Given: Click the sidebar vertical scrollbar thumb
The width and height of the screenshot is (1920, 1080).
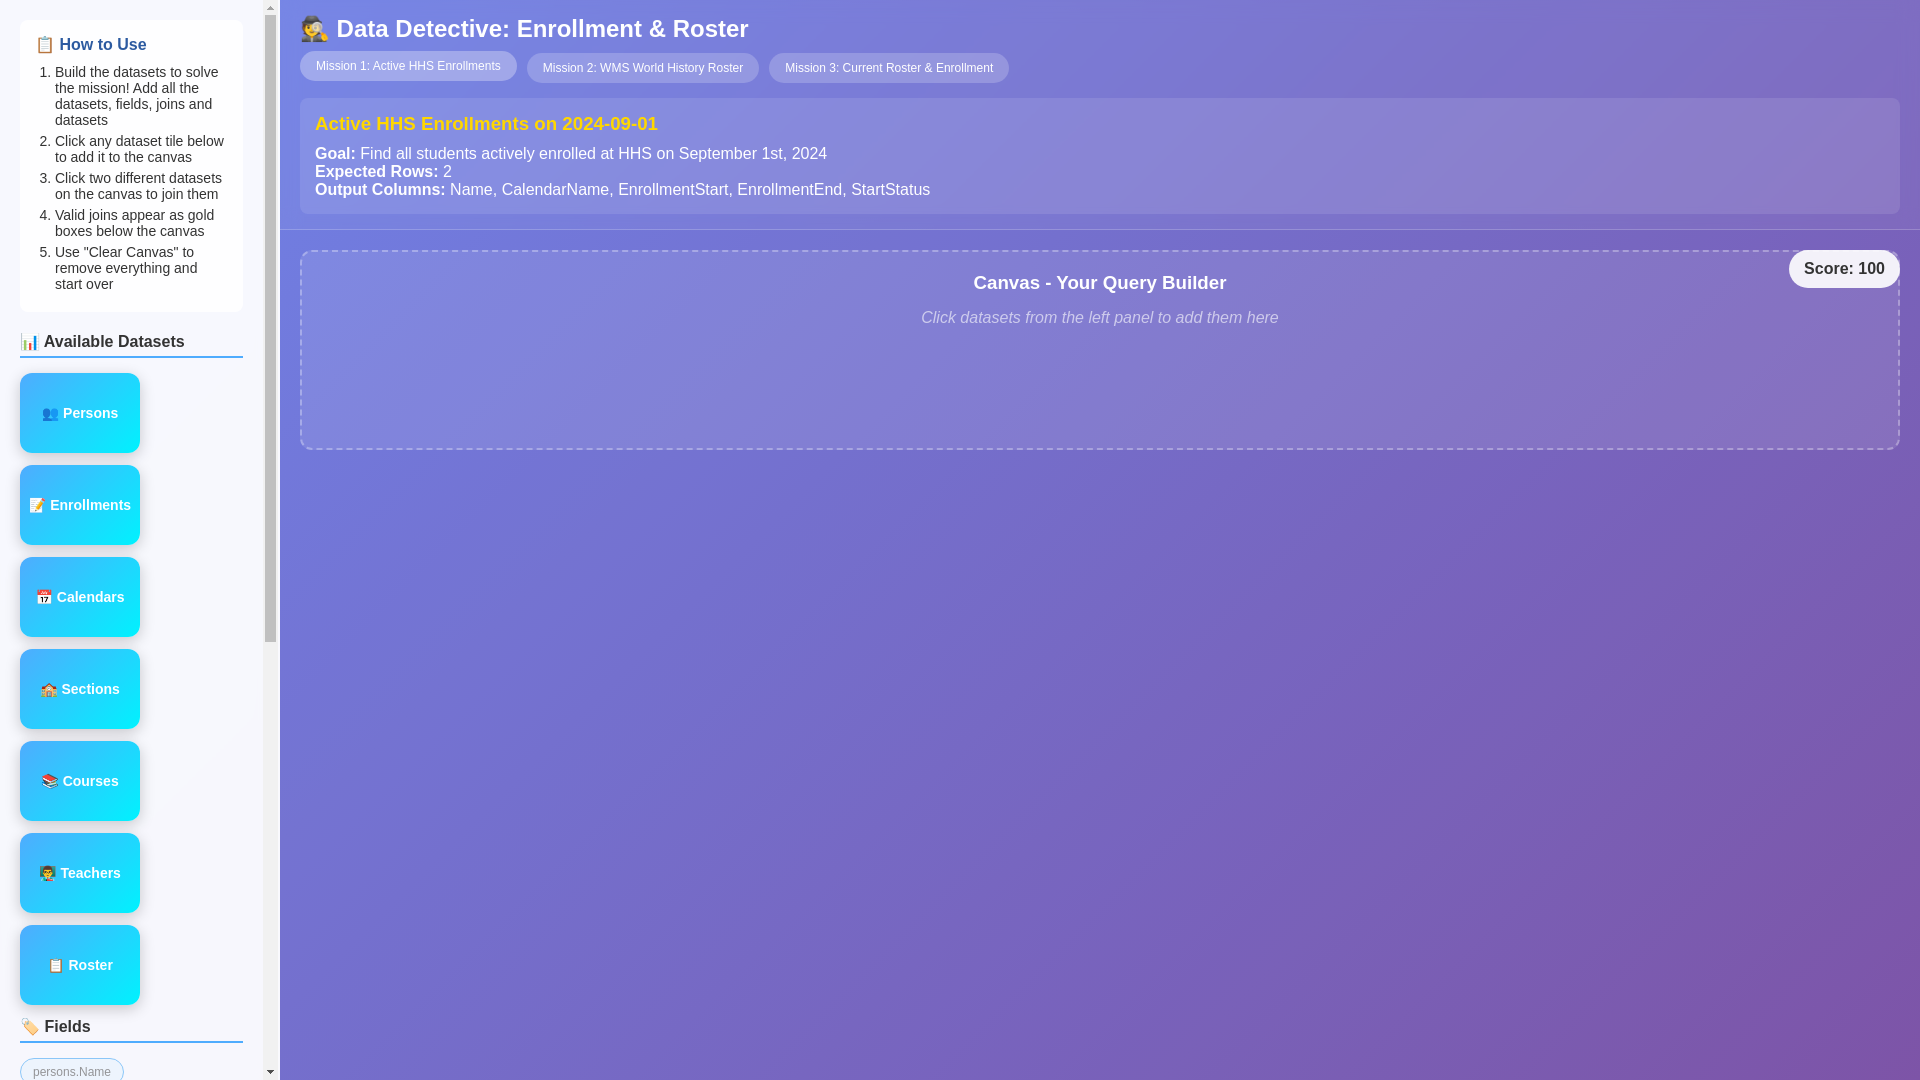Looking at the screenshot, I should point(270,328).
